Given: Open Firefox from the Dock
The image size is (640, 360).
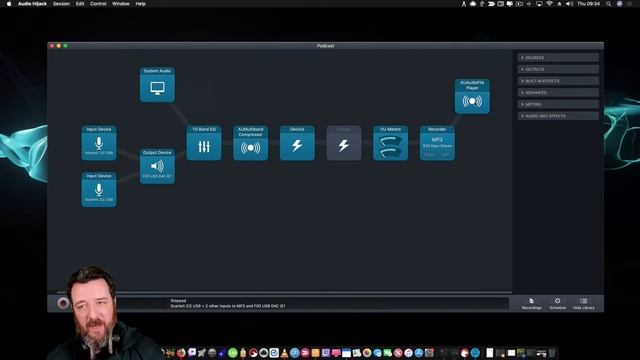Looking at the screenshot, I should click(181, 353).
